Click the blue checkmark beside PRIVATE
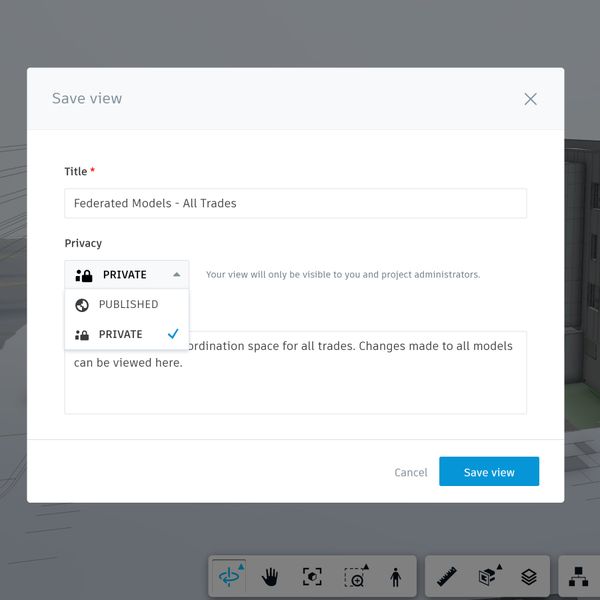 click(173, 334)
